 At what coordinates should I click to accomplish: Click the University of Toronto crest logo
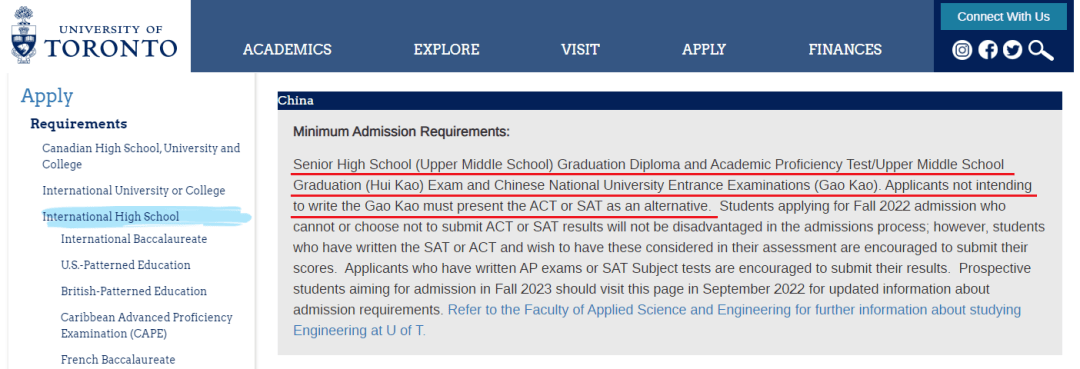[x=24, y=34]
